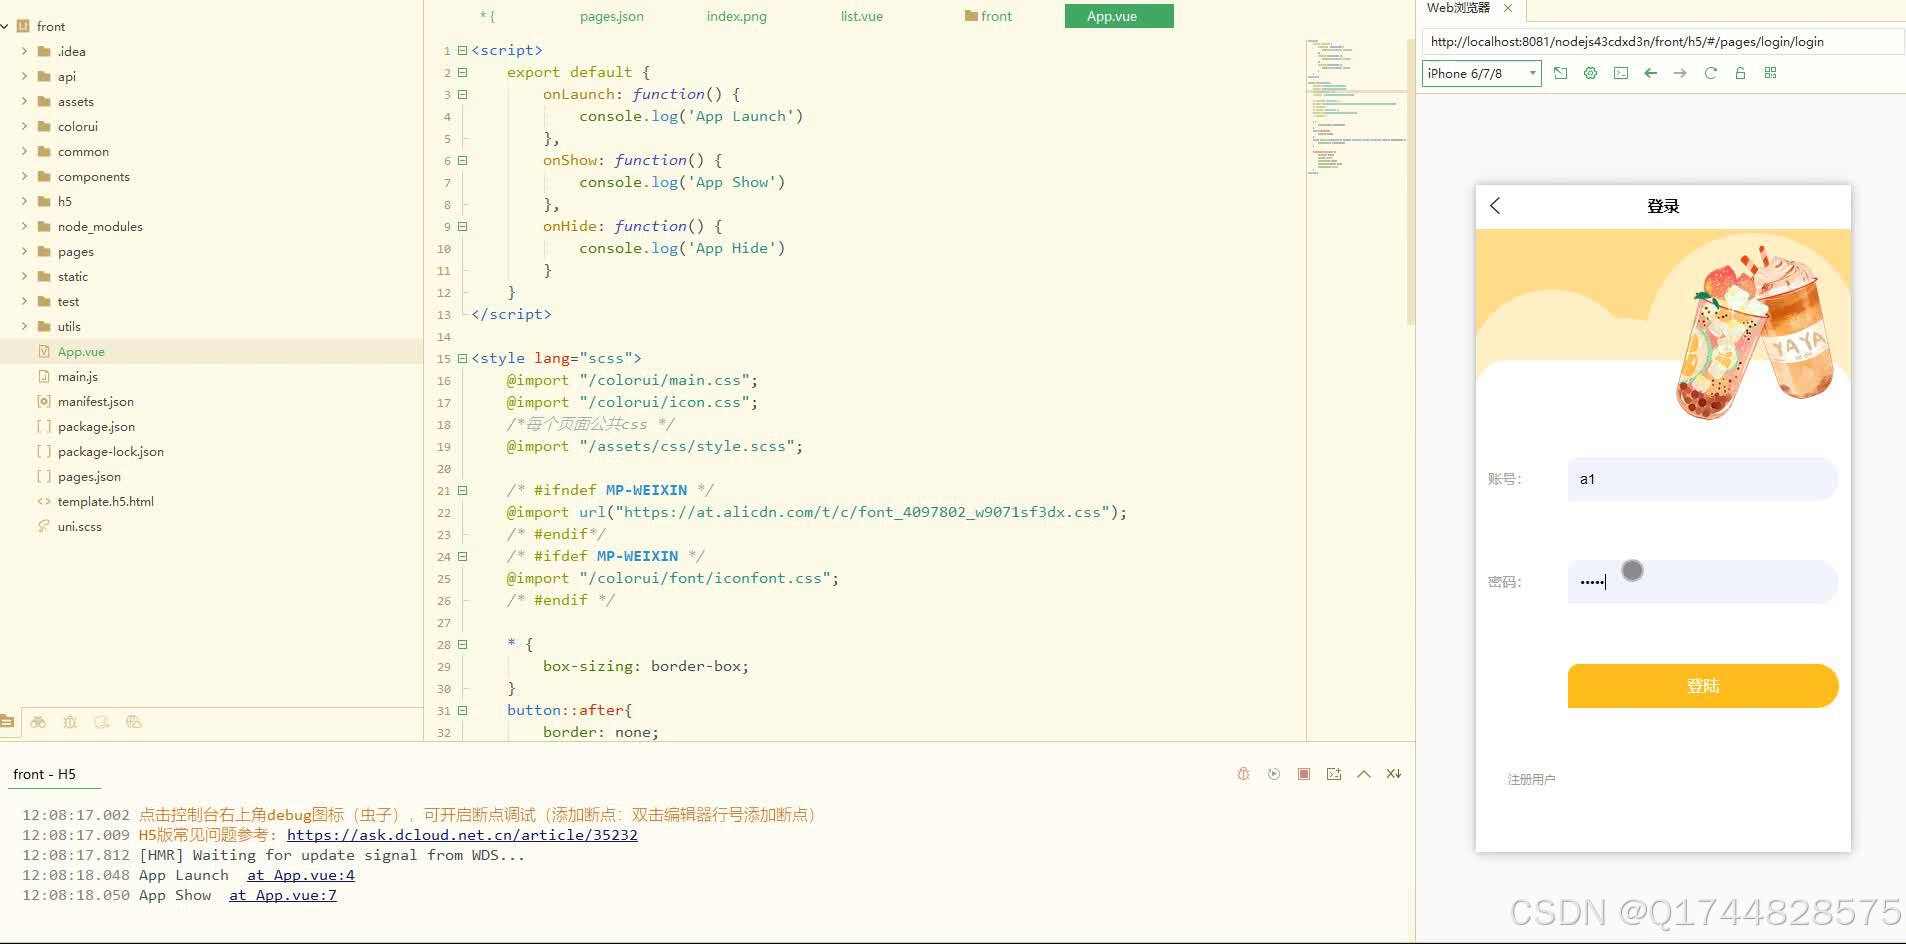Expand the utils folder
1906x944 pixels.
click(24, 326)
